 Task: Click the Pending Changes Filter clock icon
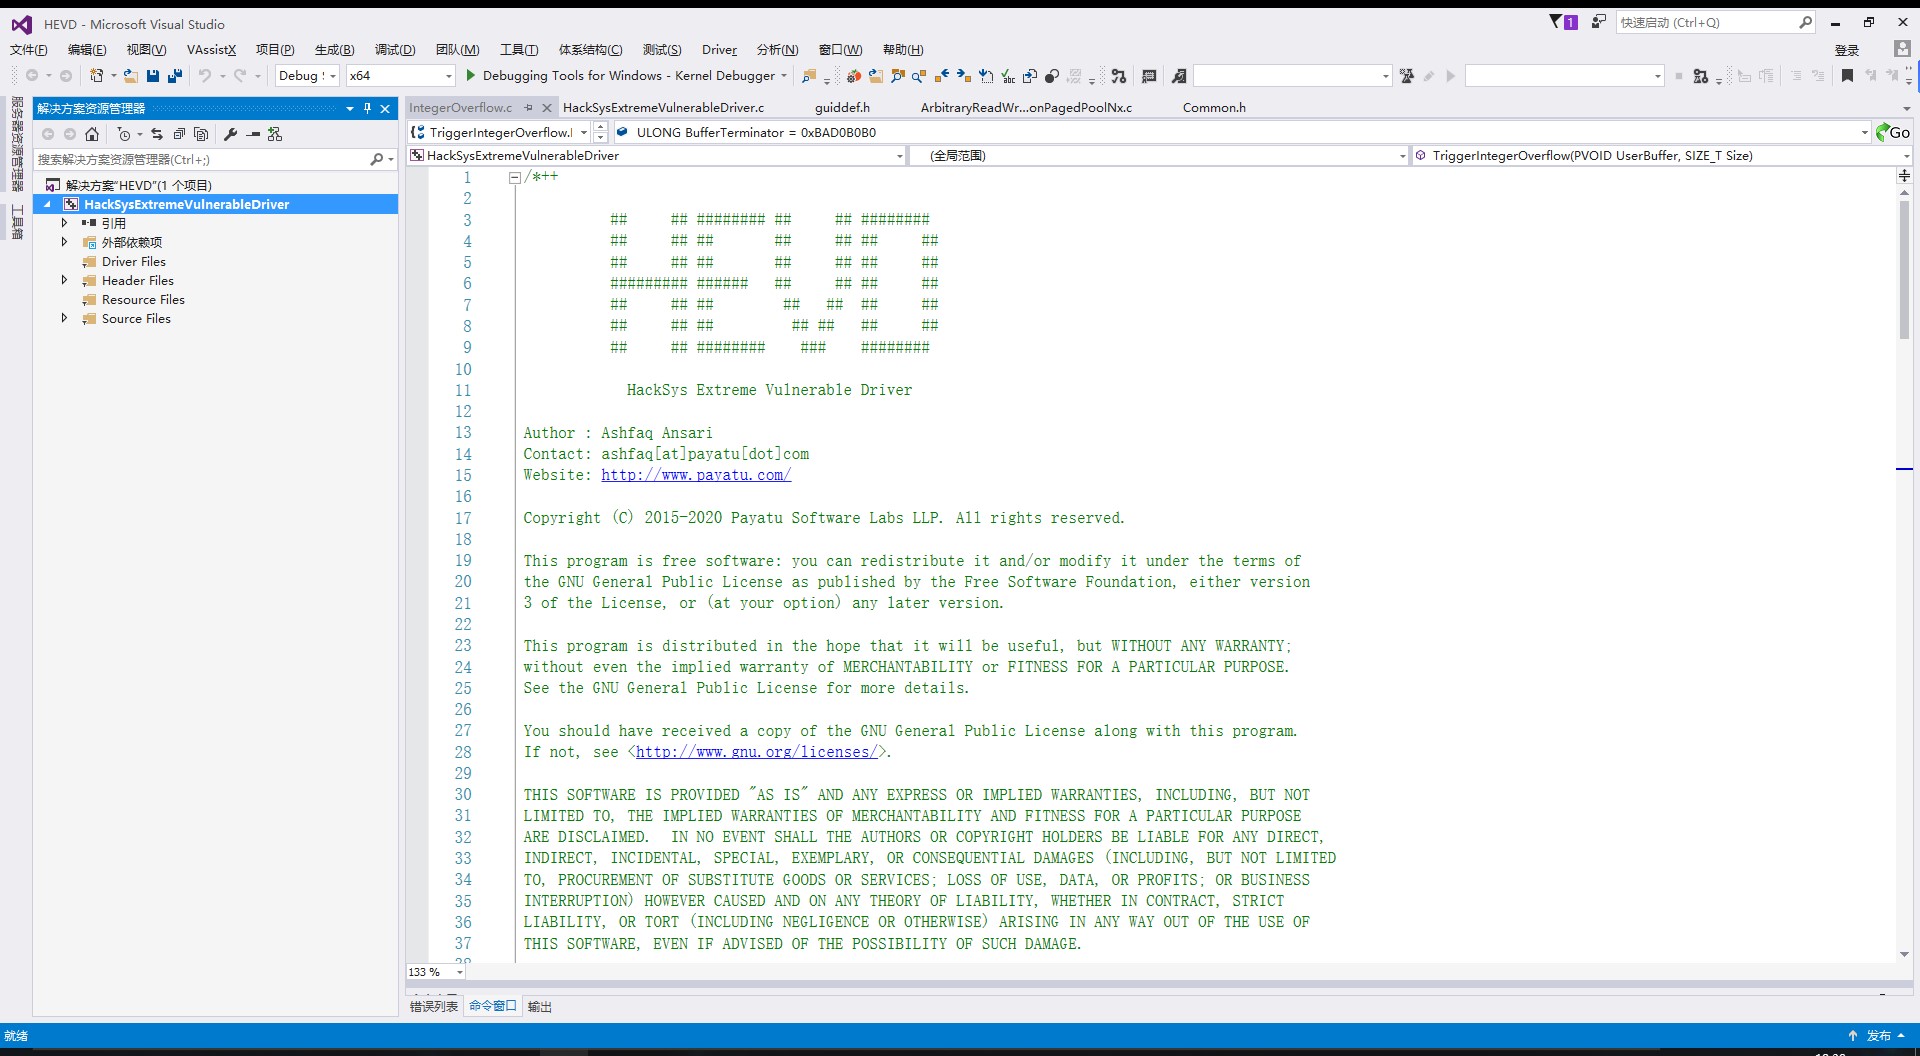(x=124, y=134)
